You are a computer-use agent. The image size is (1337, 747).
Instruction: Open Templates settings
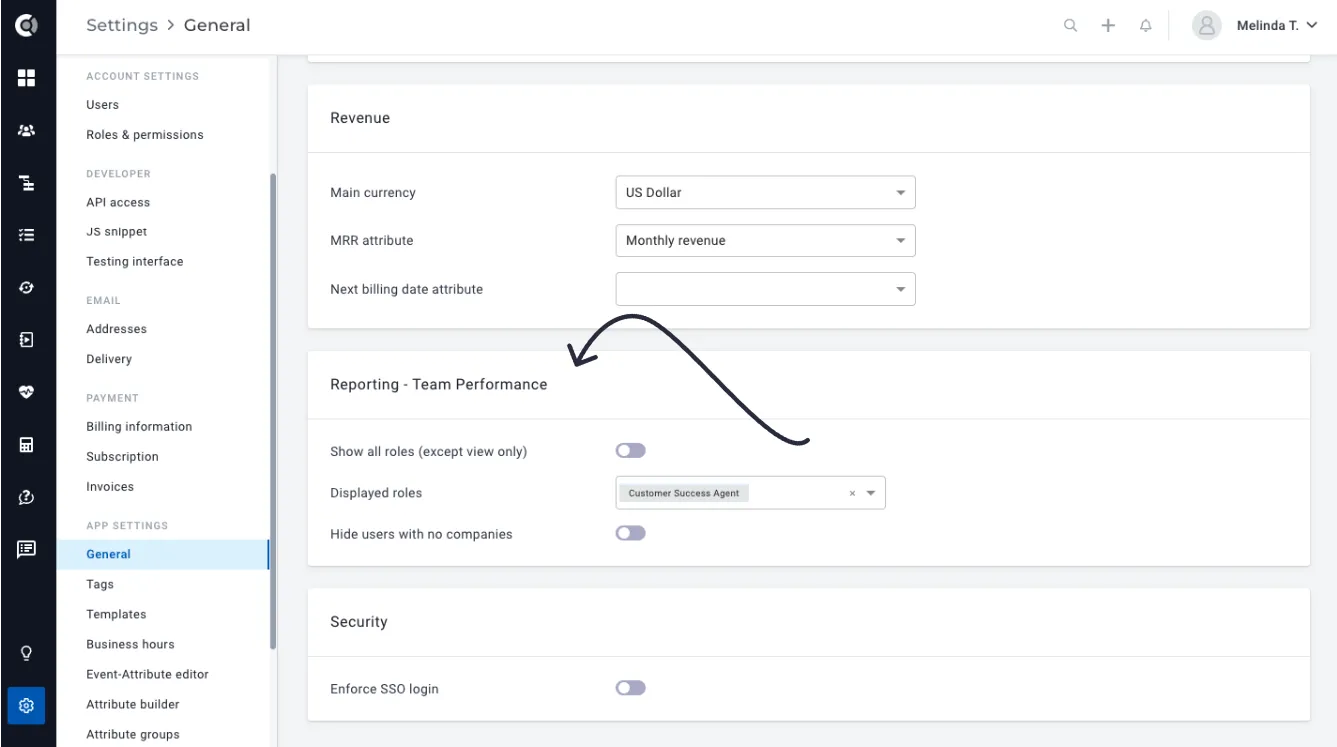coord(116,614)
